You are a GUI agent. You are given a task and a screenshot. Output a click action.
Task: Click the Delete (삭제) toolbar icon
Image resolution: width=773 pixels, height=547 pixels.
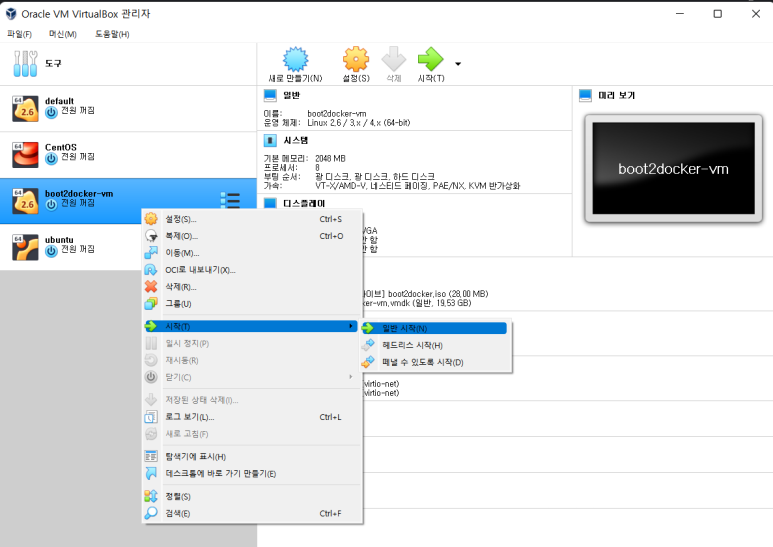[x=393, y=59]
